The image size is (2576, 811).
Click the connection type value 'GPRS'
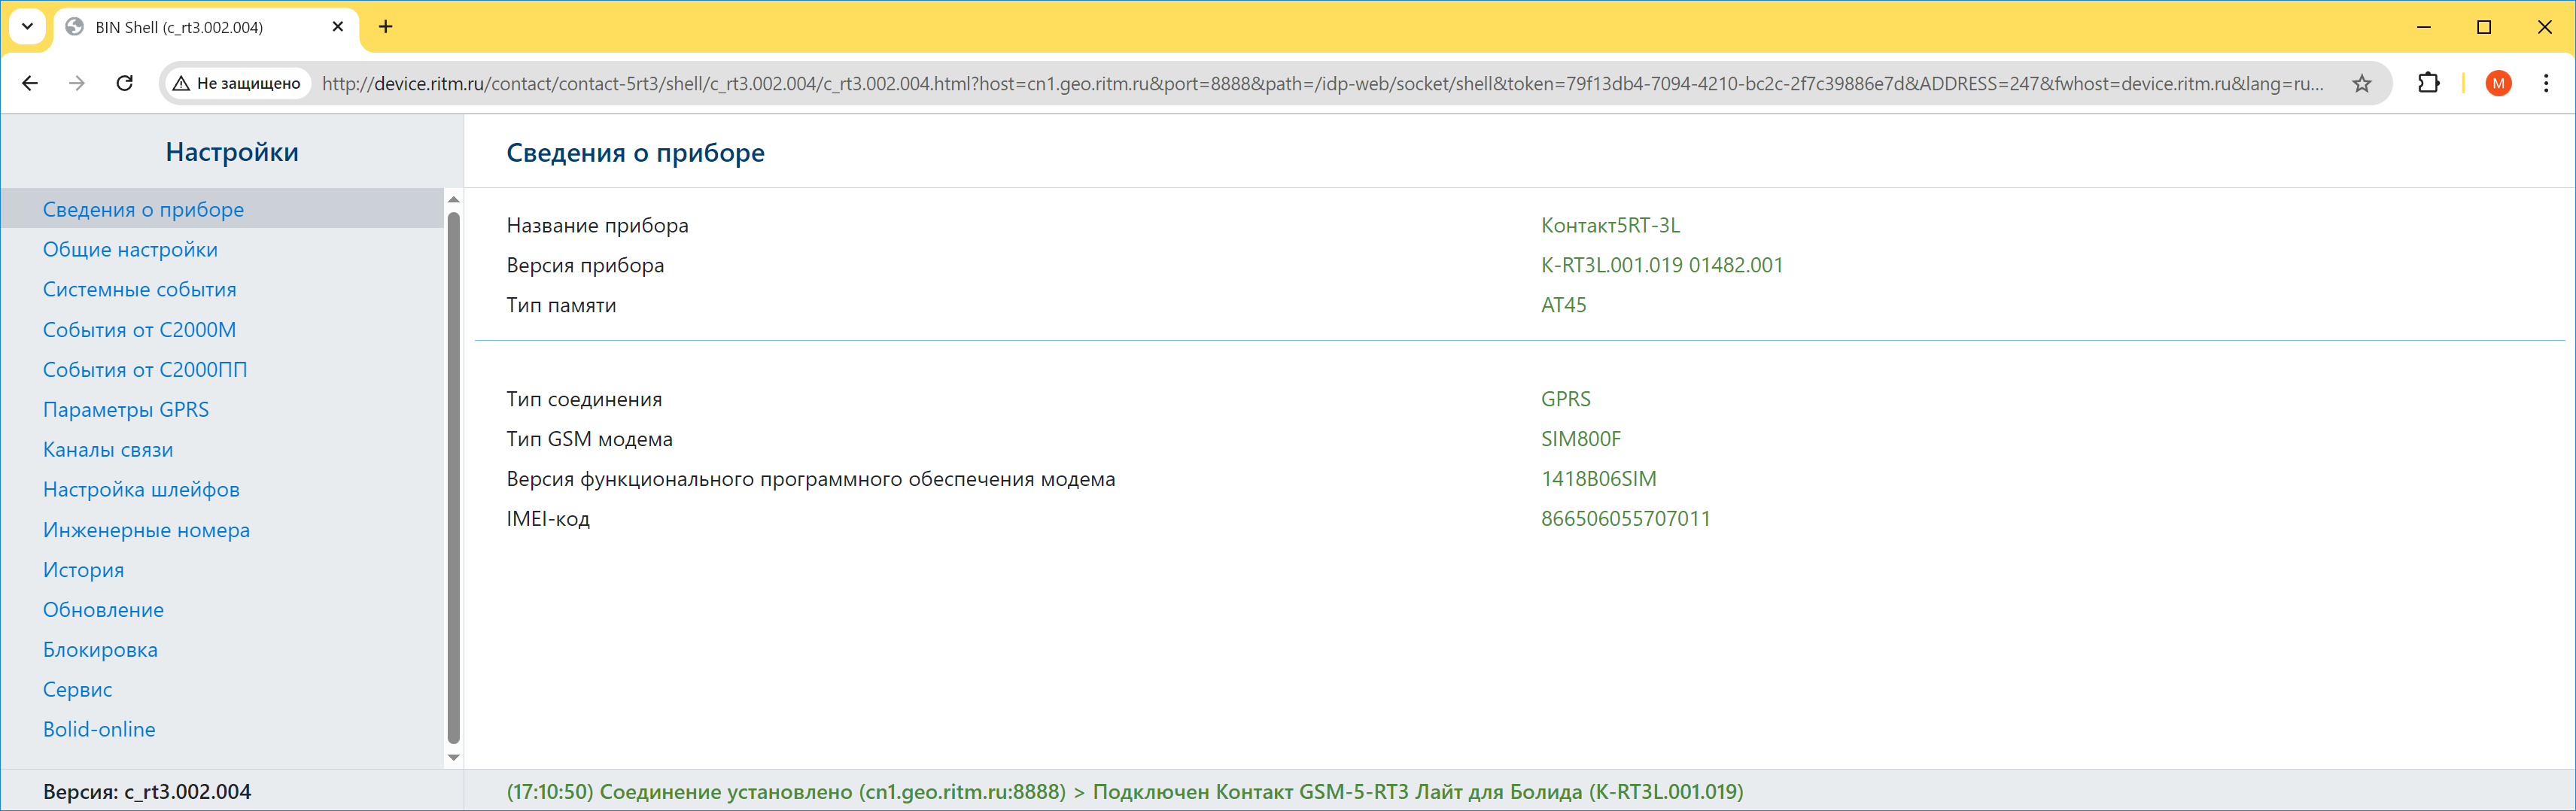1565,399
